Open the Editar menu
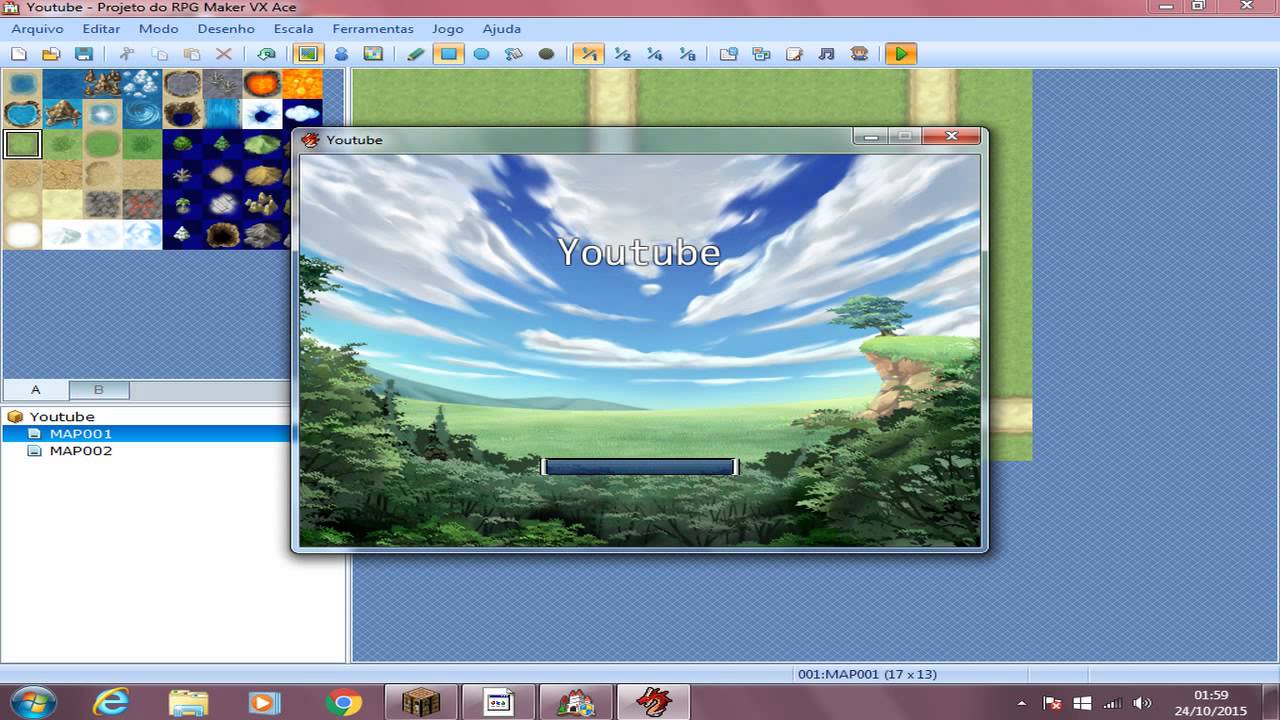The width and height of the screenshot is (1280, 720). point(101,29)
